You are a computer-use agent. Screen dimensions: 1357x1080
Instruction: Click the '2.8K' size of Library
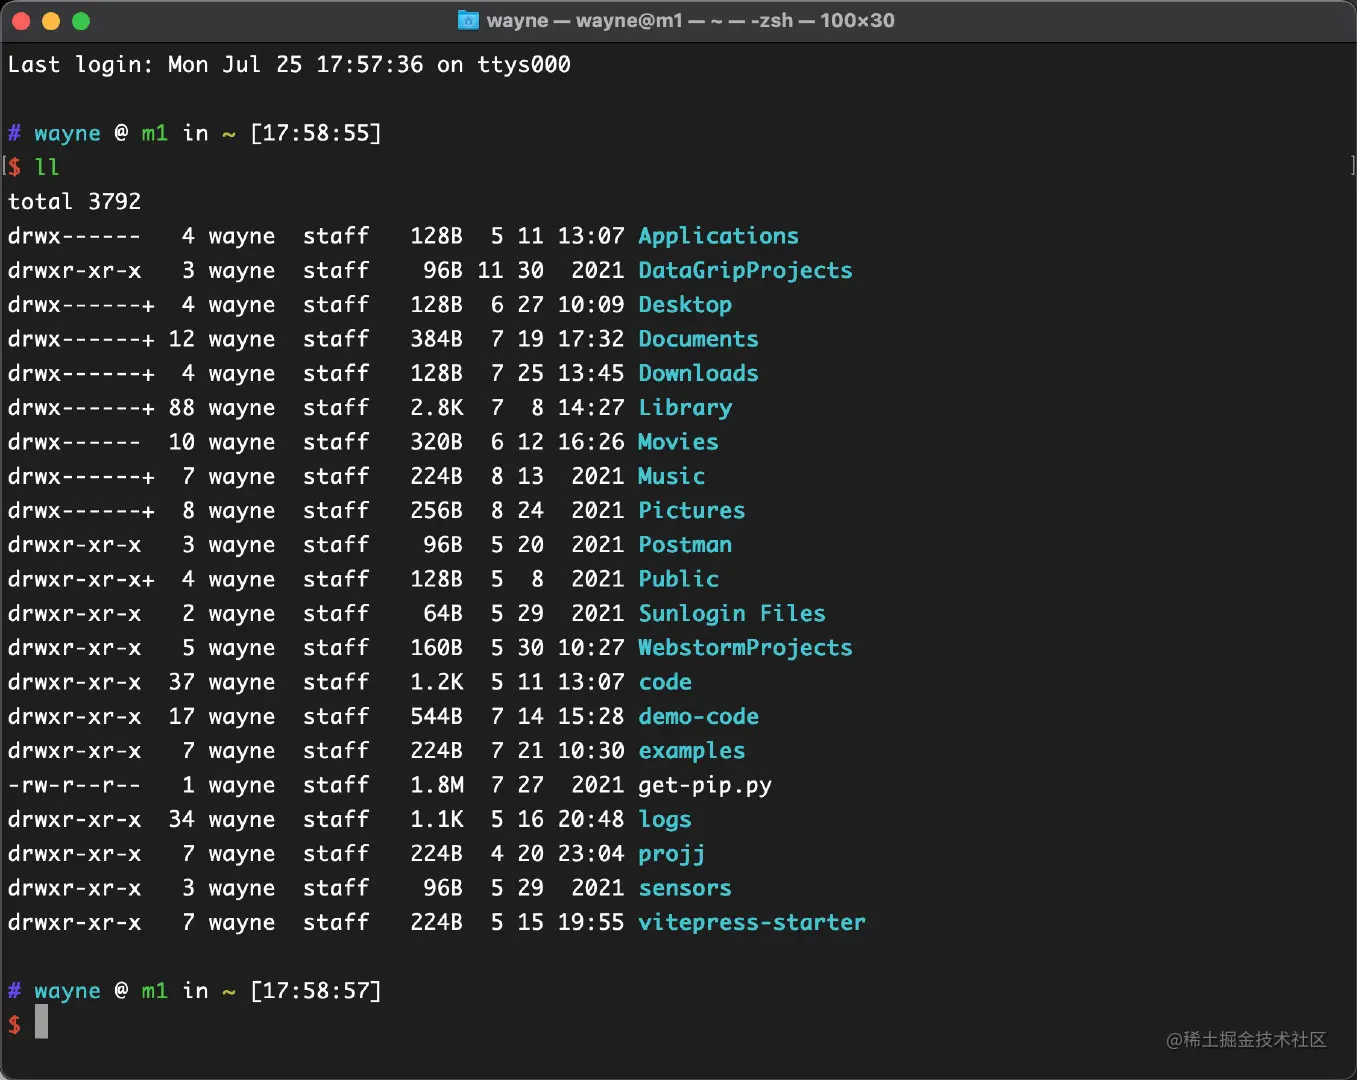[436, 408]
